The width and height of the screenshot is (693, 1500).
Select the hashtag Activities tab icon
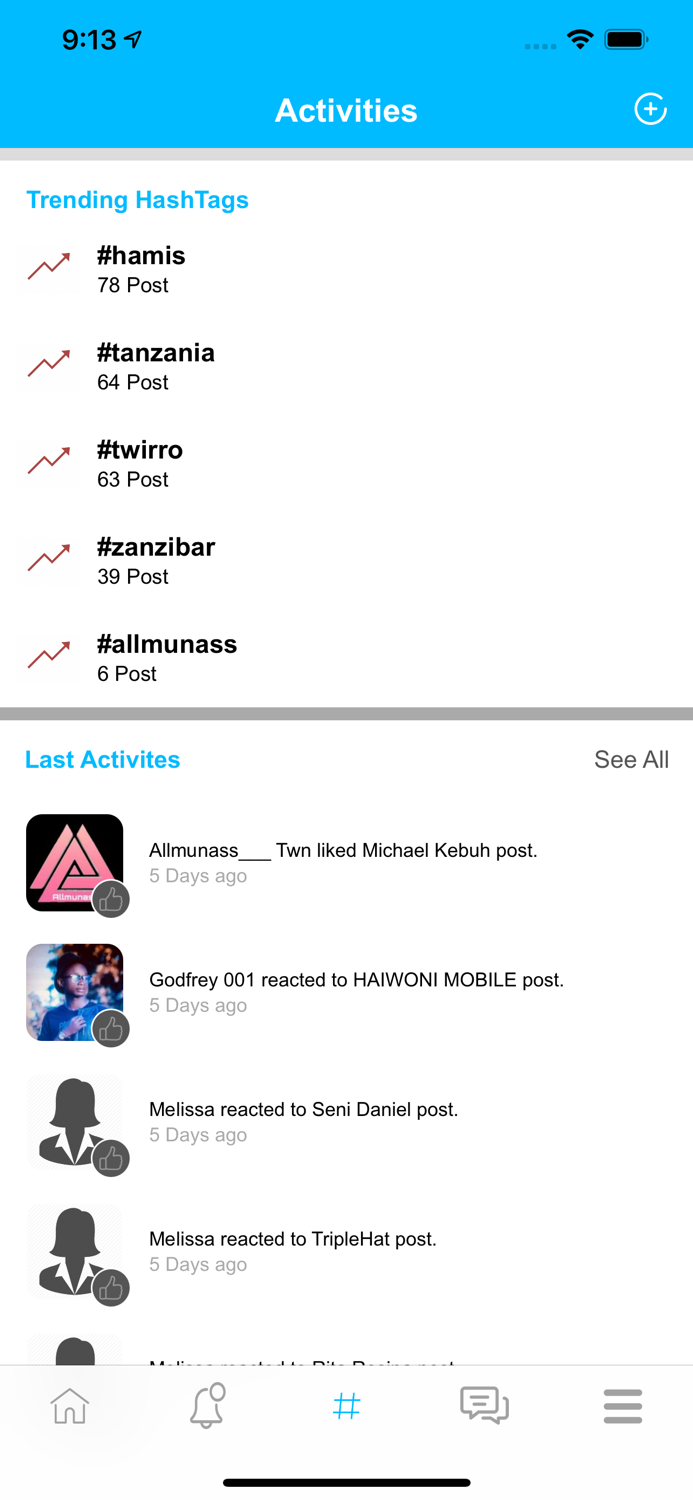click(x=346, y=1406)
